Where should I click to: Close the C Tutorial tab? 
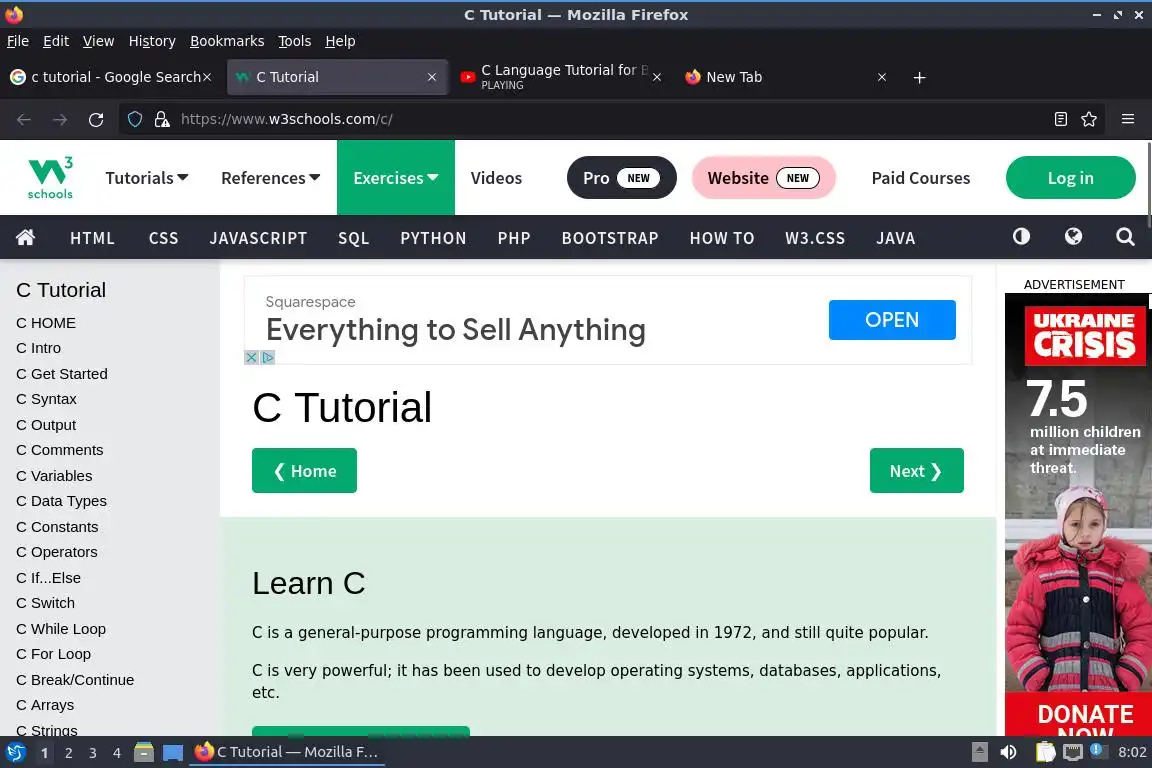tap(432, 77)
